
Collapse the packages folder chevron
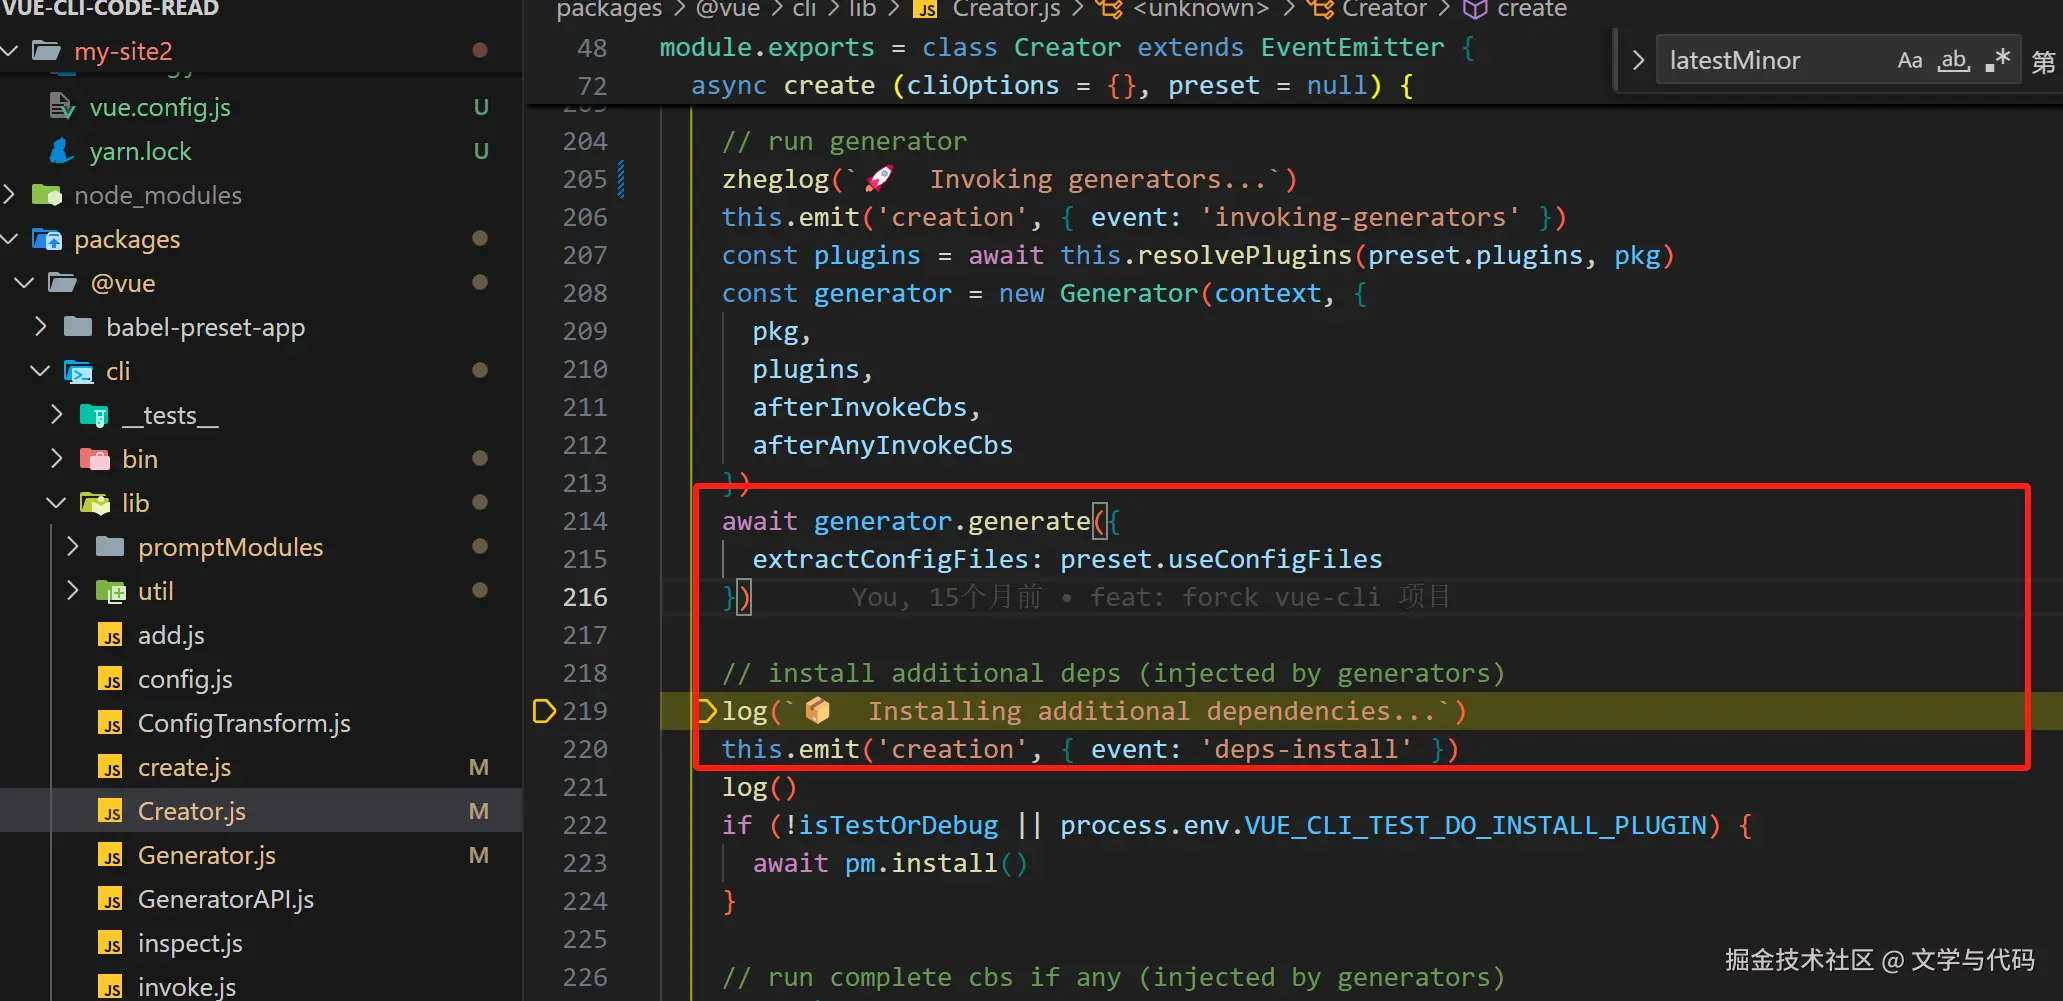[x=11, y=238]
